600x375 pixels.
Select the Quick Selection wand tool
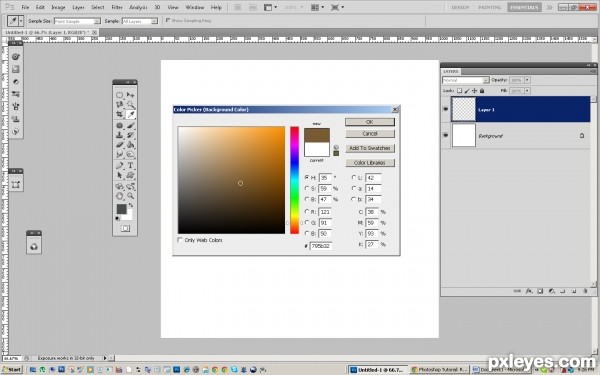pyautogui.click(x=130, y=104)
